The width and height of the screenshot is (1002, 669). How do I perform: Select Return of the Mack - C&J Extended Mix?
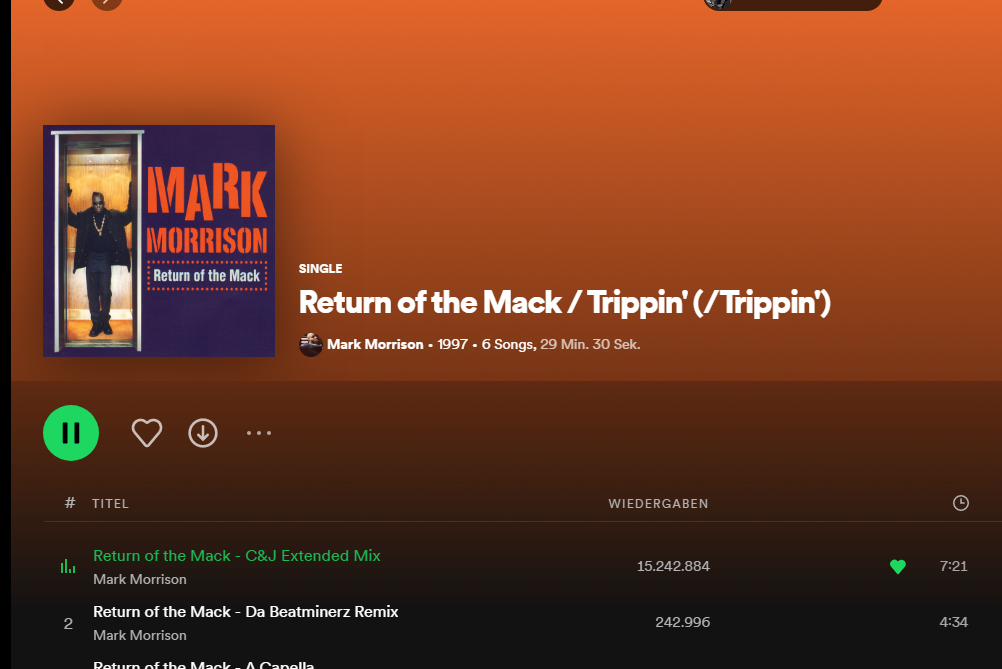click(x=237, y=556)
